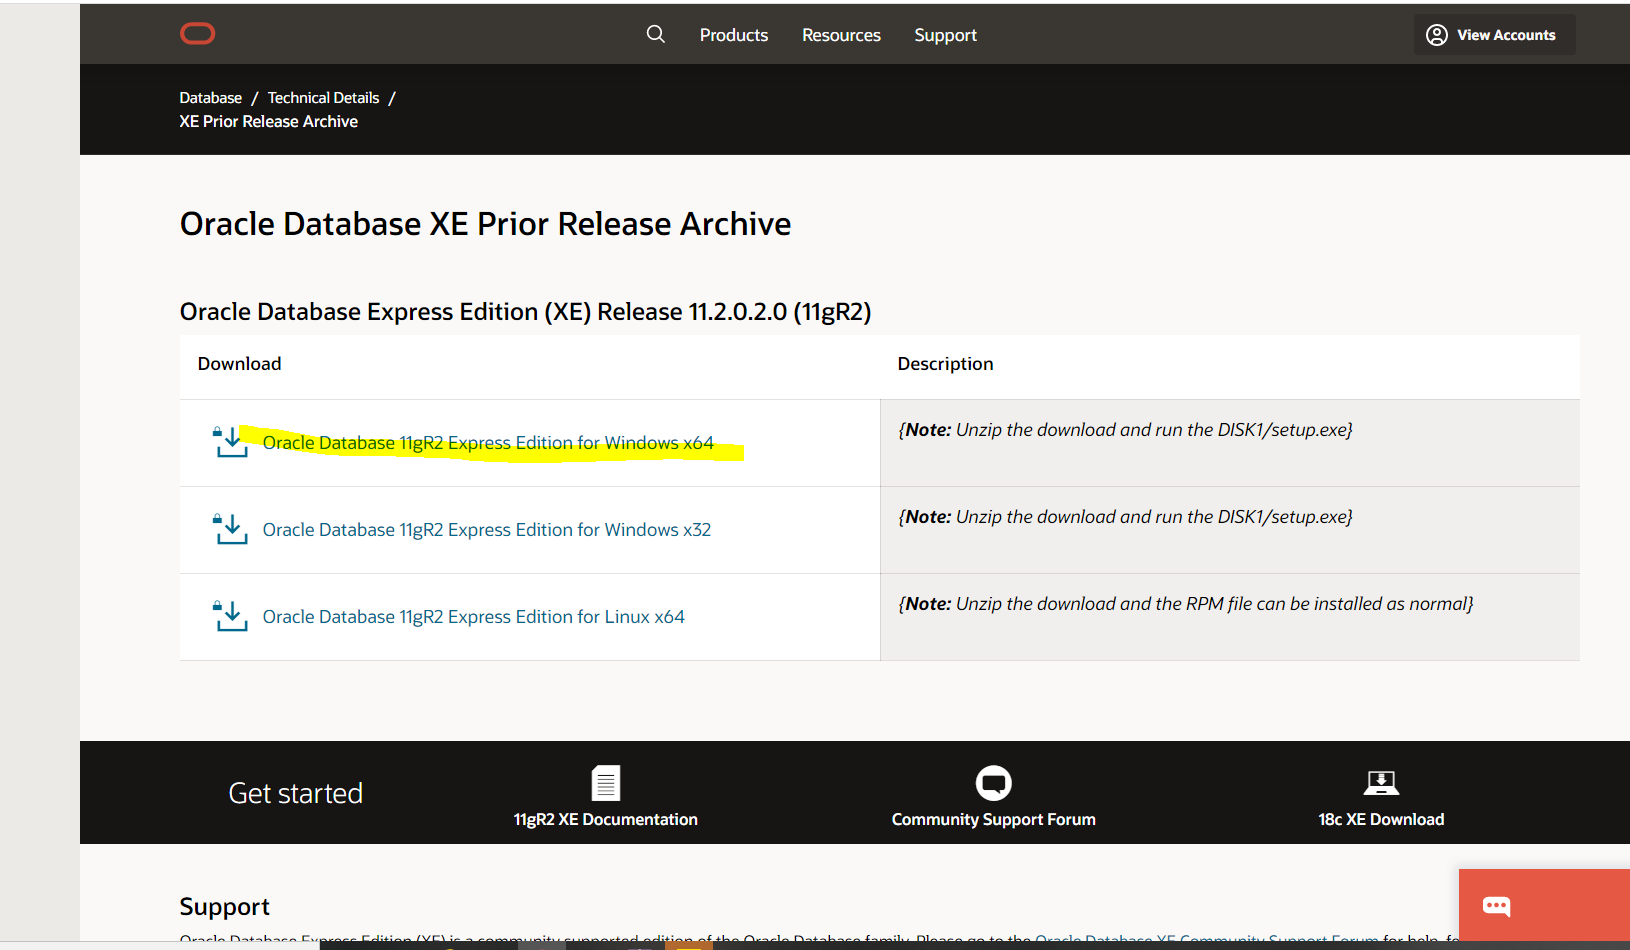The width and height of the screenshot is (1630, 950).
Task: Click the Oracle logo icon
Action: coord(197,34)
